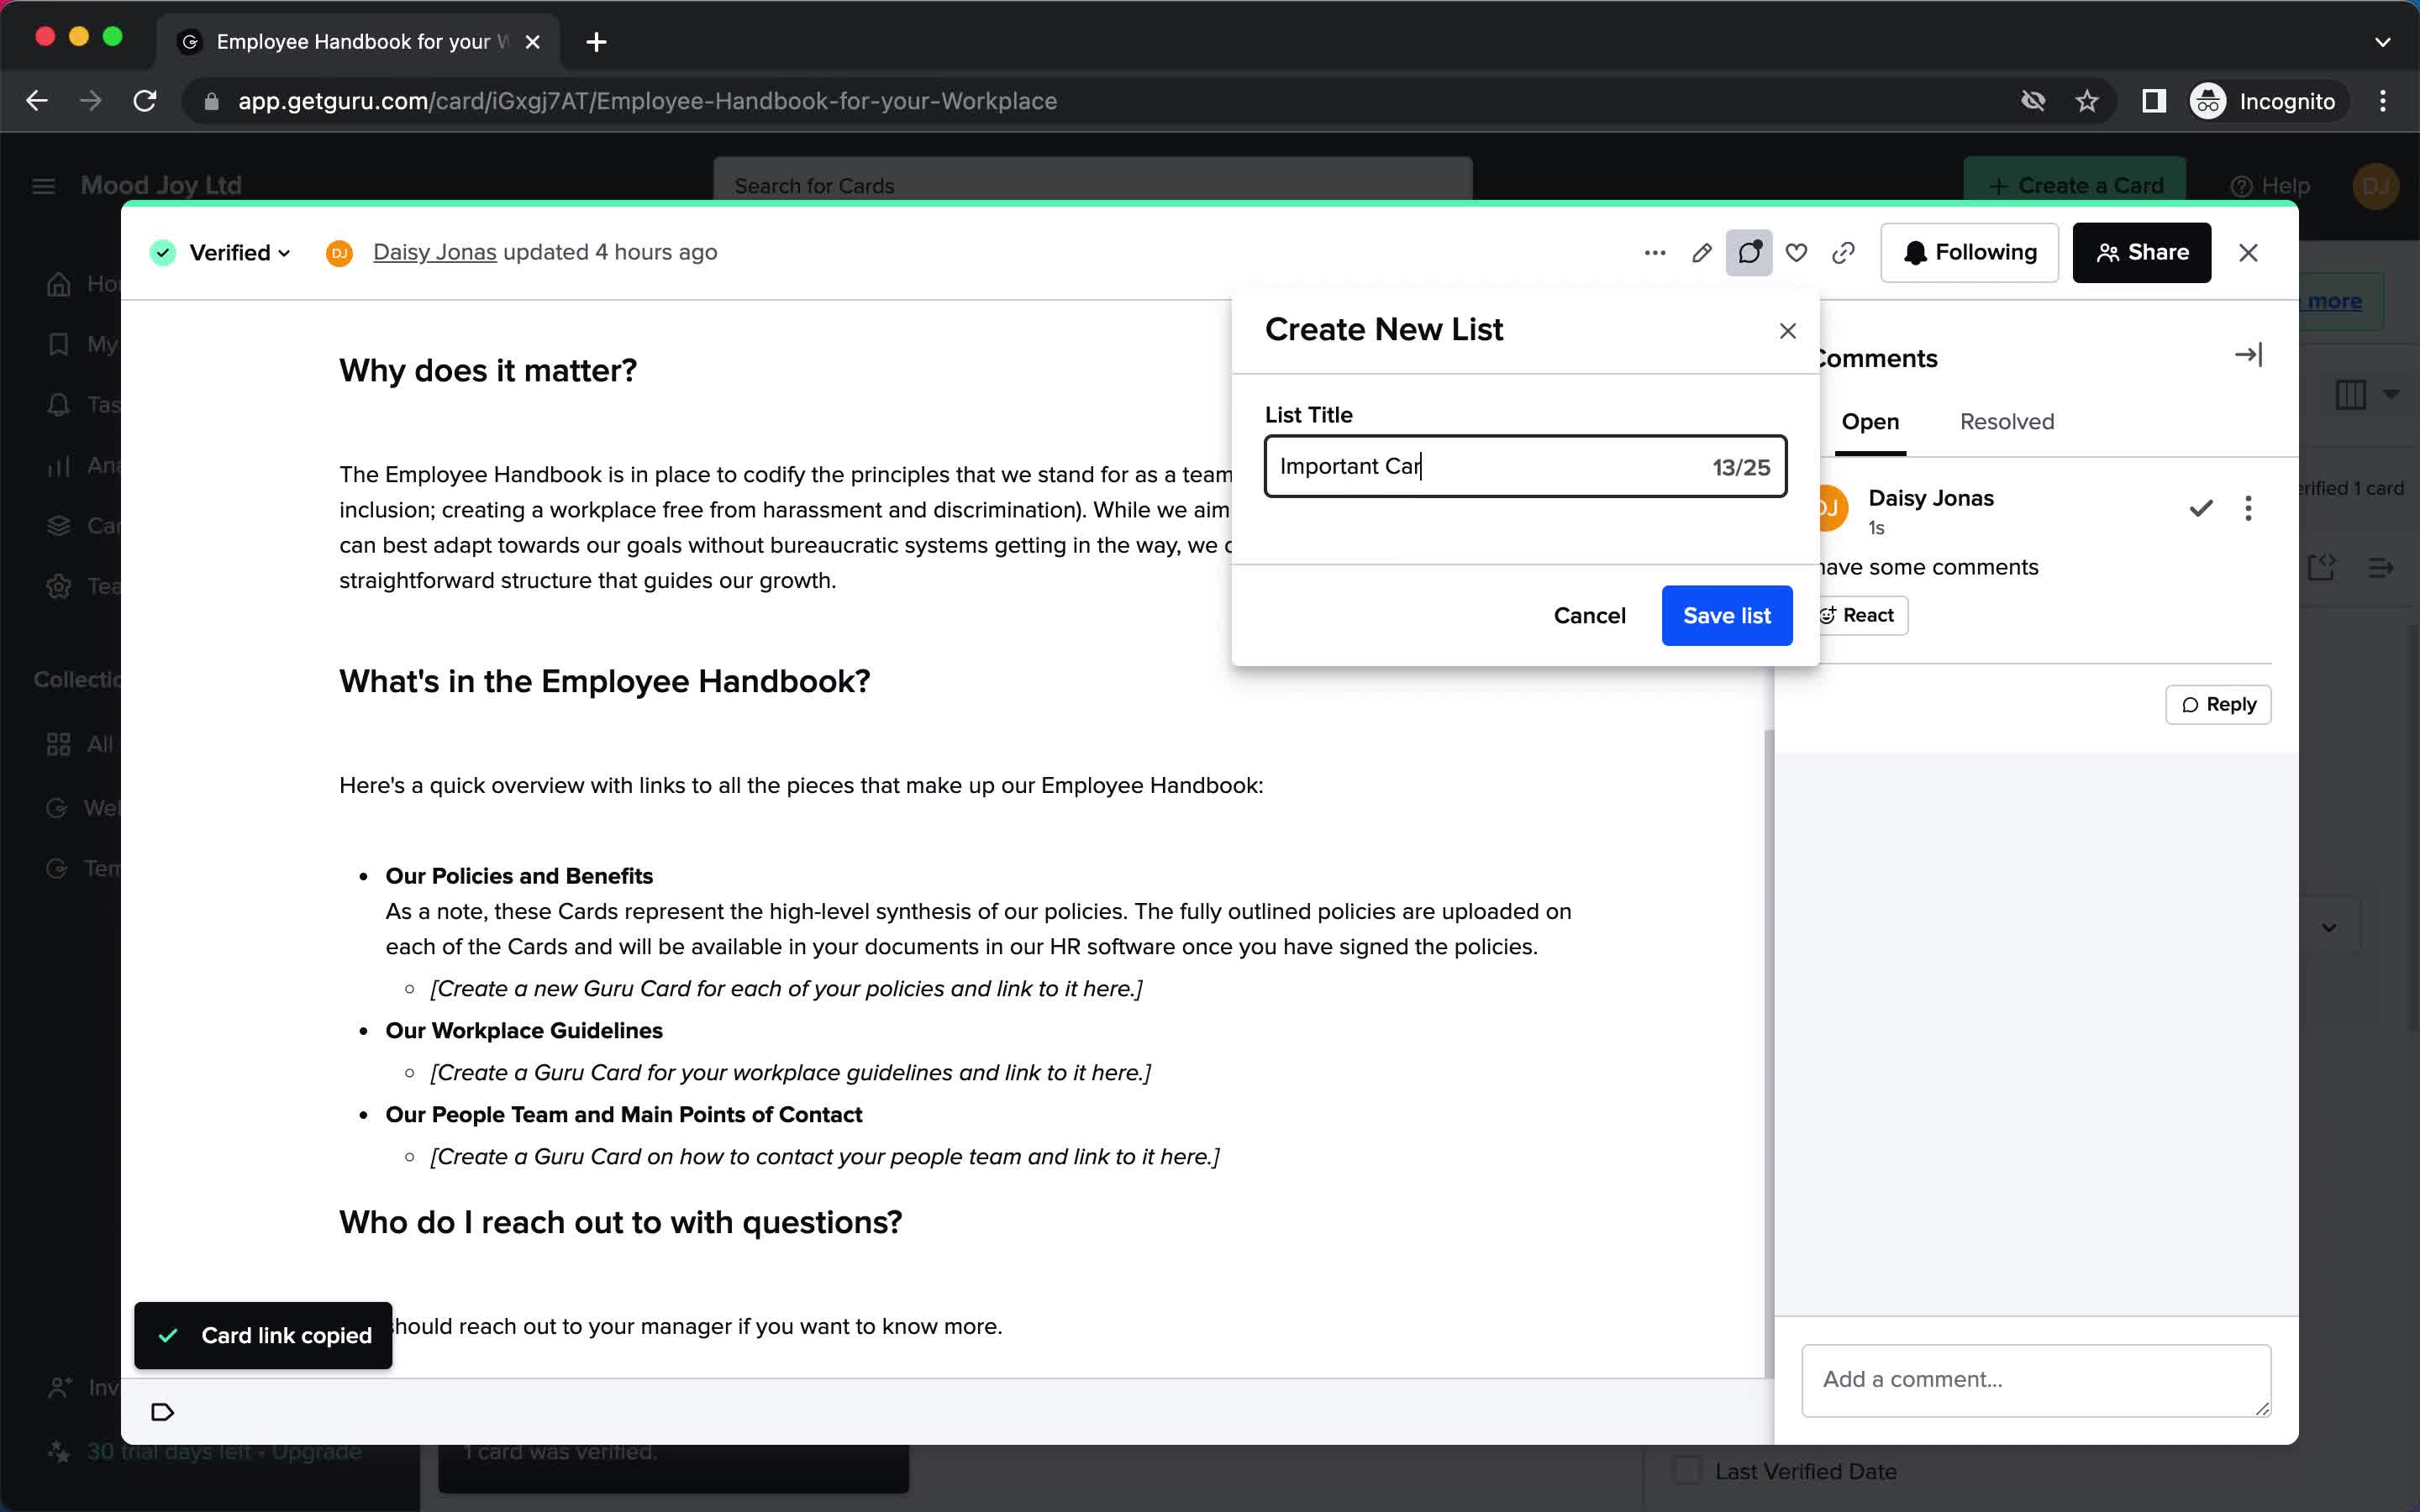The height and width of the screenshot is (1512, 2420).
Task: Click the Team Settings gear icon in sidebar
Action: pos(59,586)
